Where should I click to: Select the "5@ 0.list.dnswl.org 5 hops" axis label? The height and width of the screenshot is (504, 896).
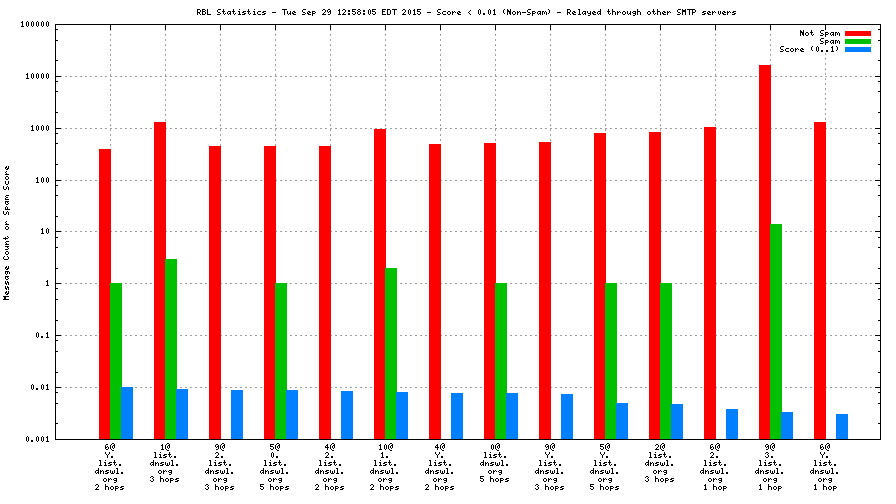pyautogui.click(x=275, y=467)
